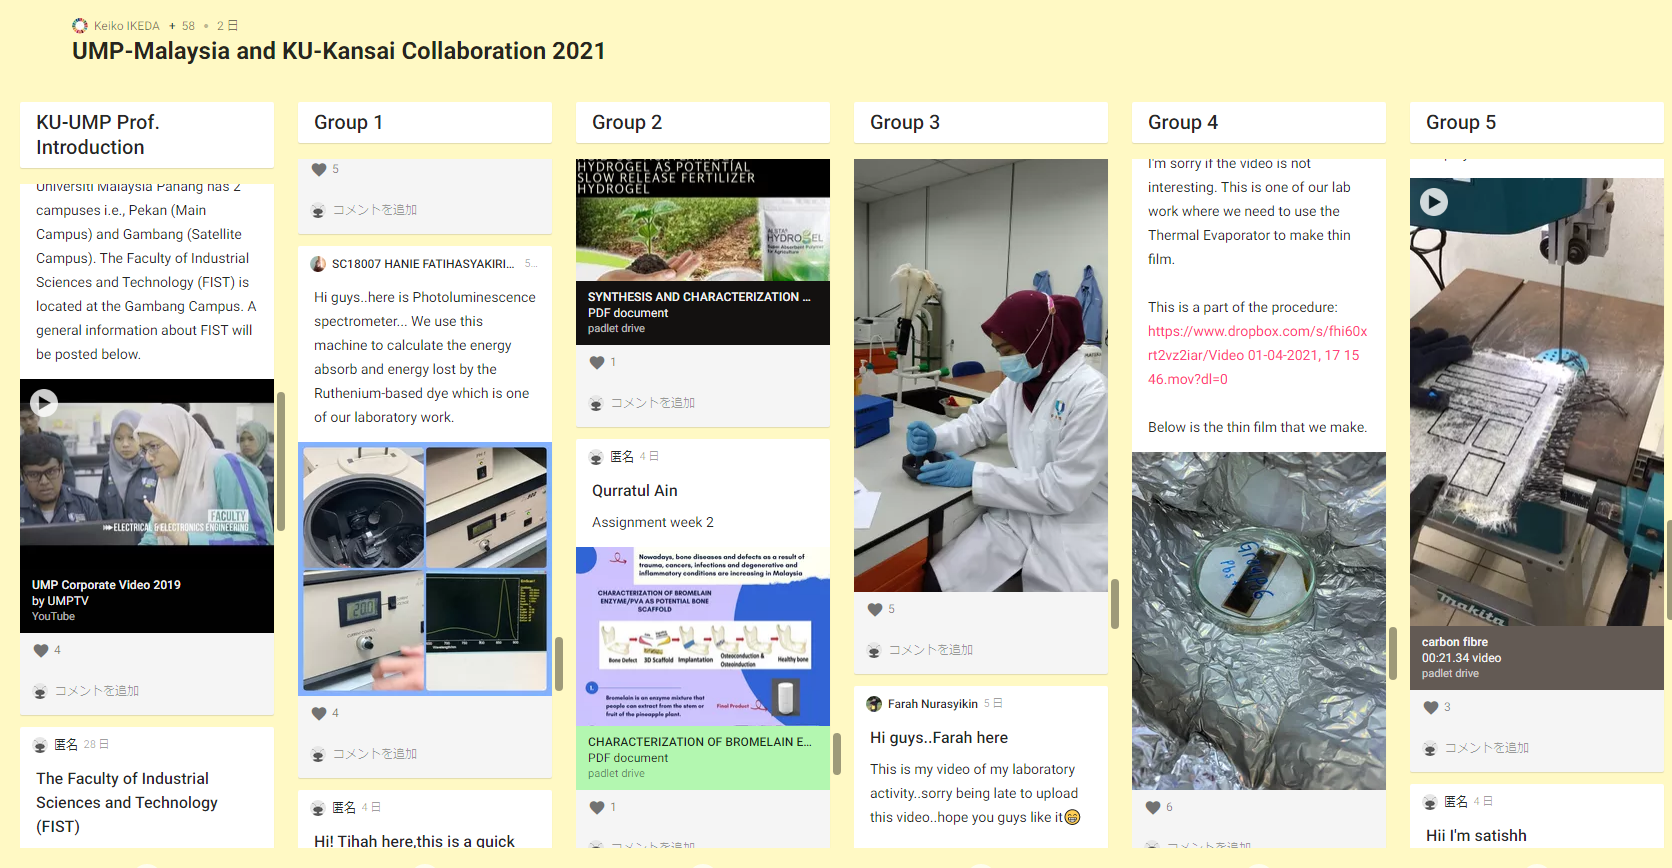Open Keiko IKEDA author name link
Viewport: 1672px width, 868px height.
pyautogui.click(x=127, y=26)
